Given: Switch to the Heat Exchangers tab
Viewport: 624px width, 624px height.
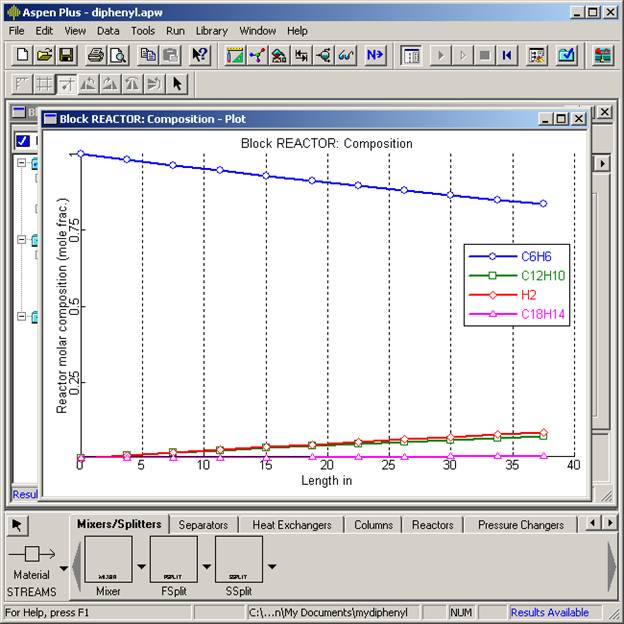Looking at the screenshot, I should pyautogui.click(x=291, y=525).
